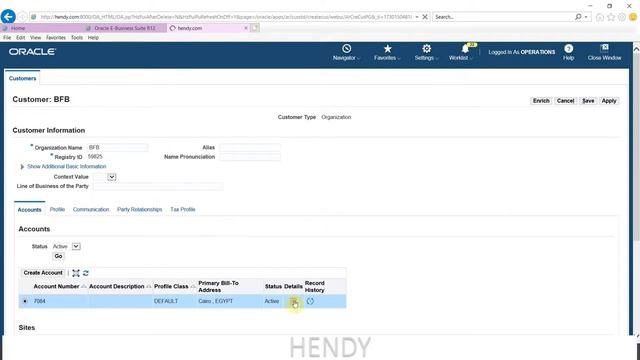Open the accounts Status dropdown
640x360 pixels.
[x=76, y=247]
